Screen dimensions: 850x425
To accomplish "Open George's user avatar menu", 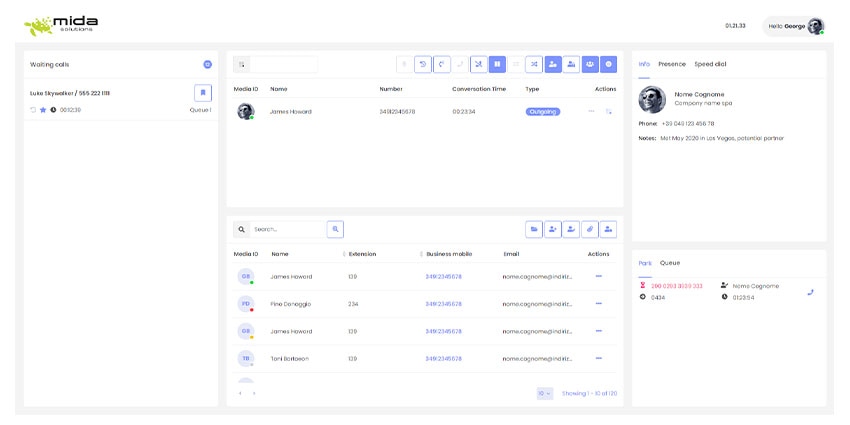I will coord(815,26).
